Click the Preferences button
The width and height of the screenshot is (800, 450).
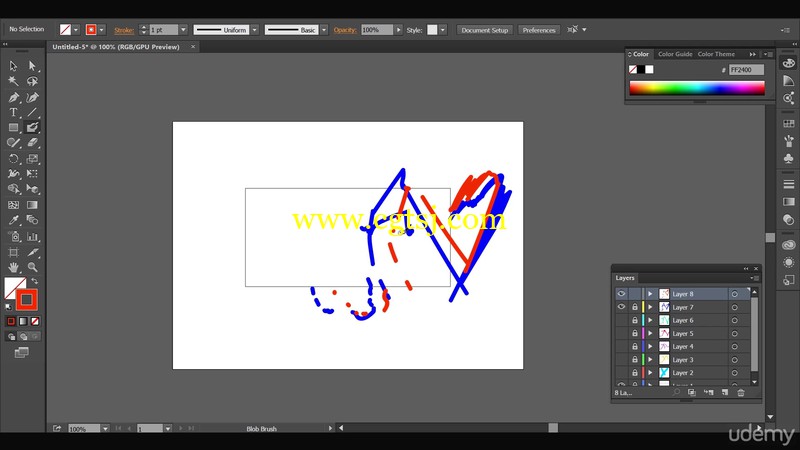tap(539, 30)
